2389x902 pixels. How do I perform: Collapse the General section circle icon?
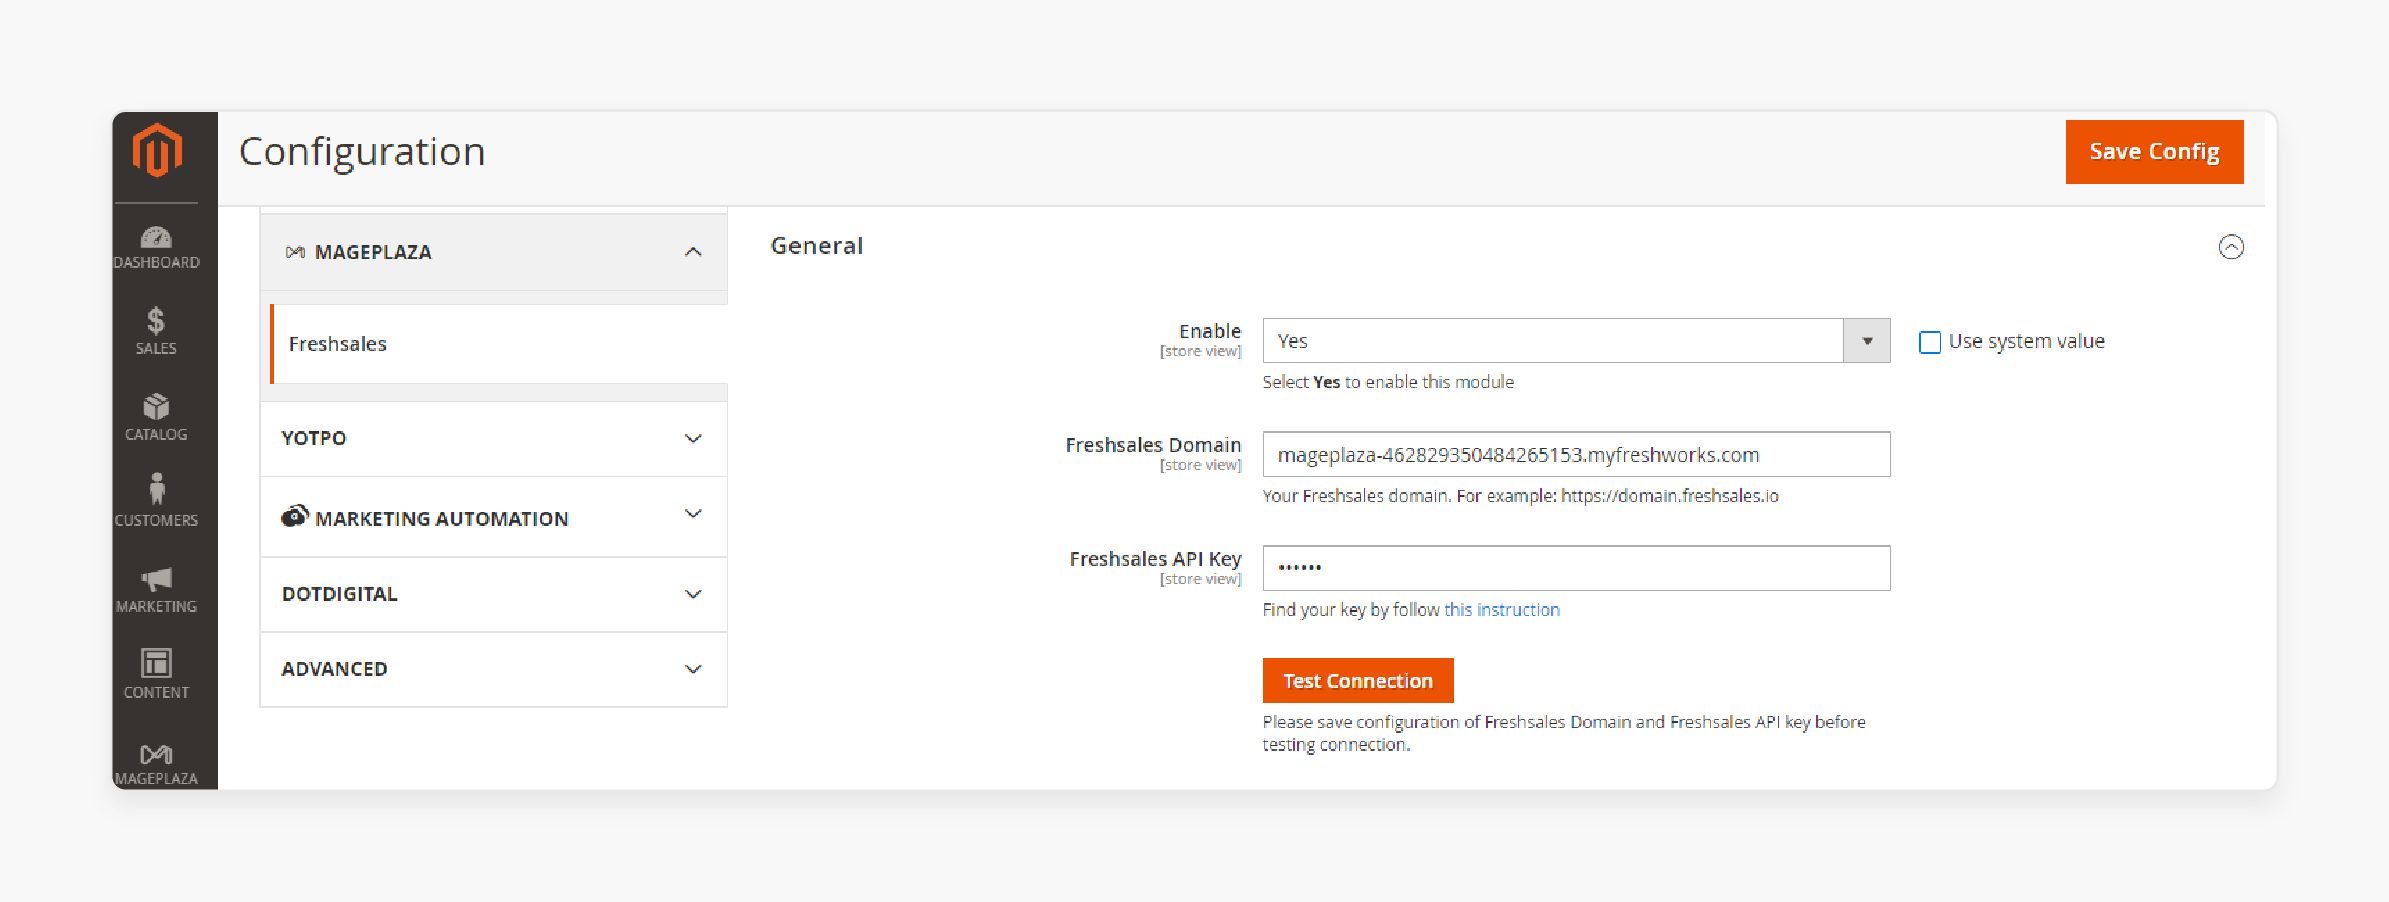tap(2231, 247)
